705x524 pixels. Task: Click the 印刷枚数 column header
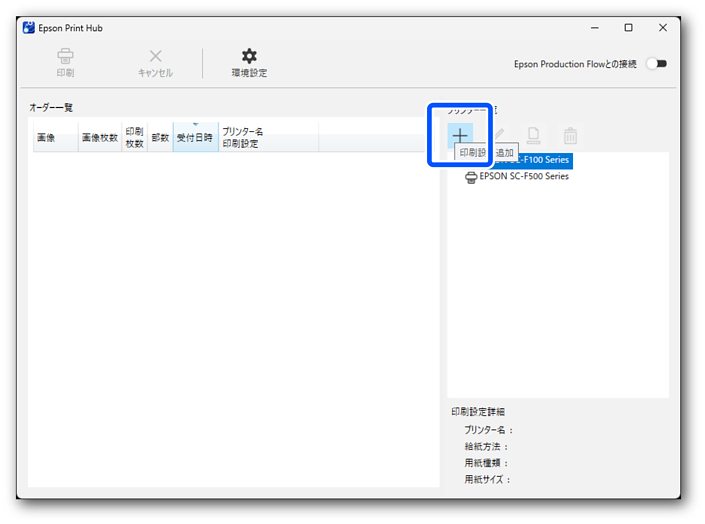134,138
